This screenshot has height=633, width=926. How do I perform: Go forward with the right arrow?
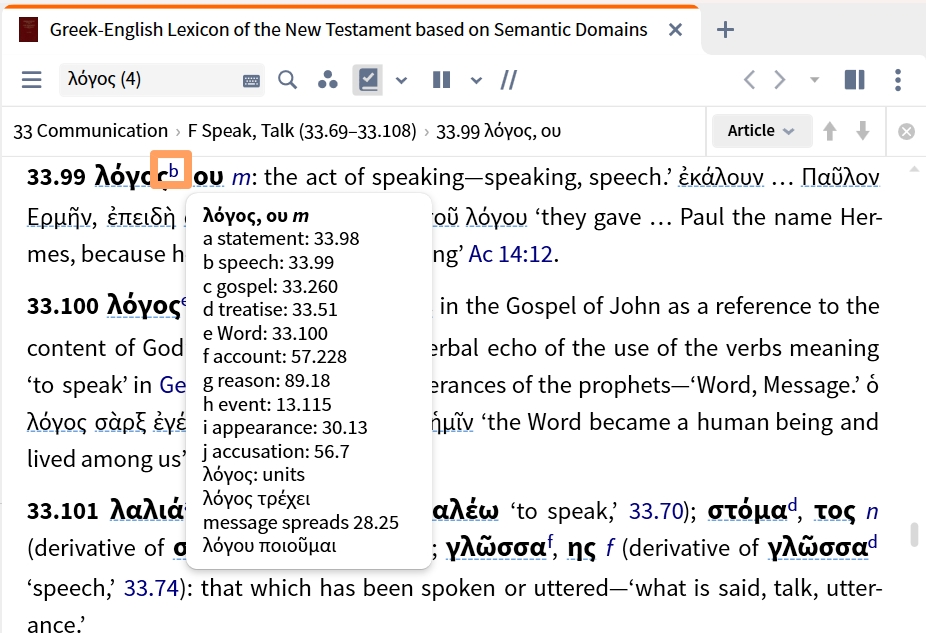point(780,80)
